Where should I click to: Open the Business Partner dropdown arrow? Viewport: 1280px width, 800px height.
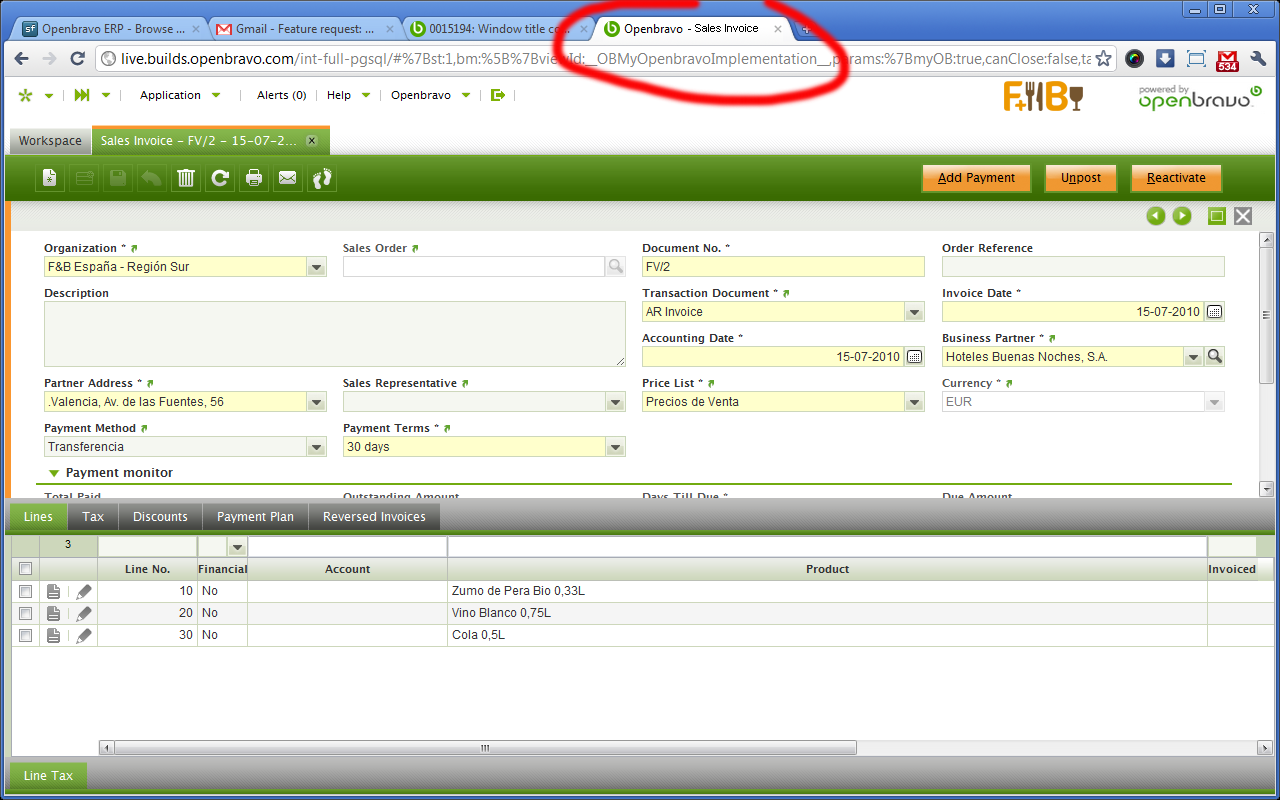(1193, 357)
